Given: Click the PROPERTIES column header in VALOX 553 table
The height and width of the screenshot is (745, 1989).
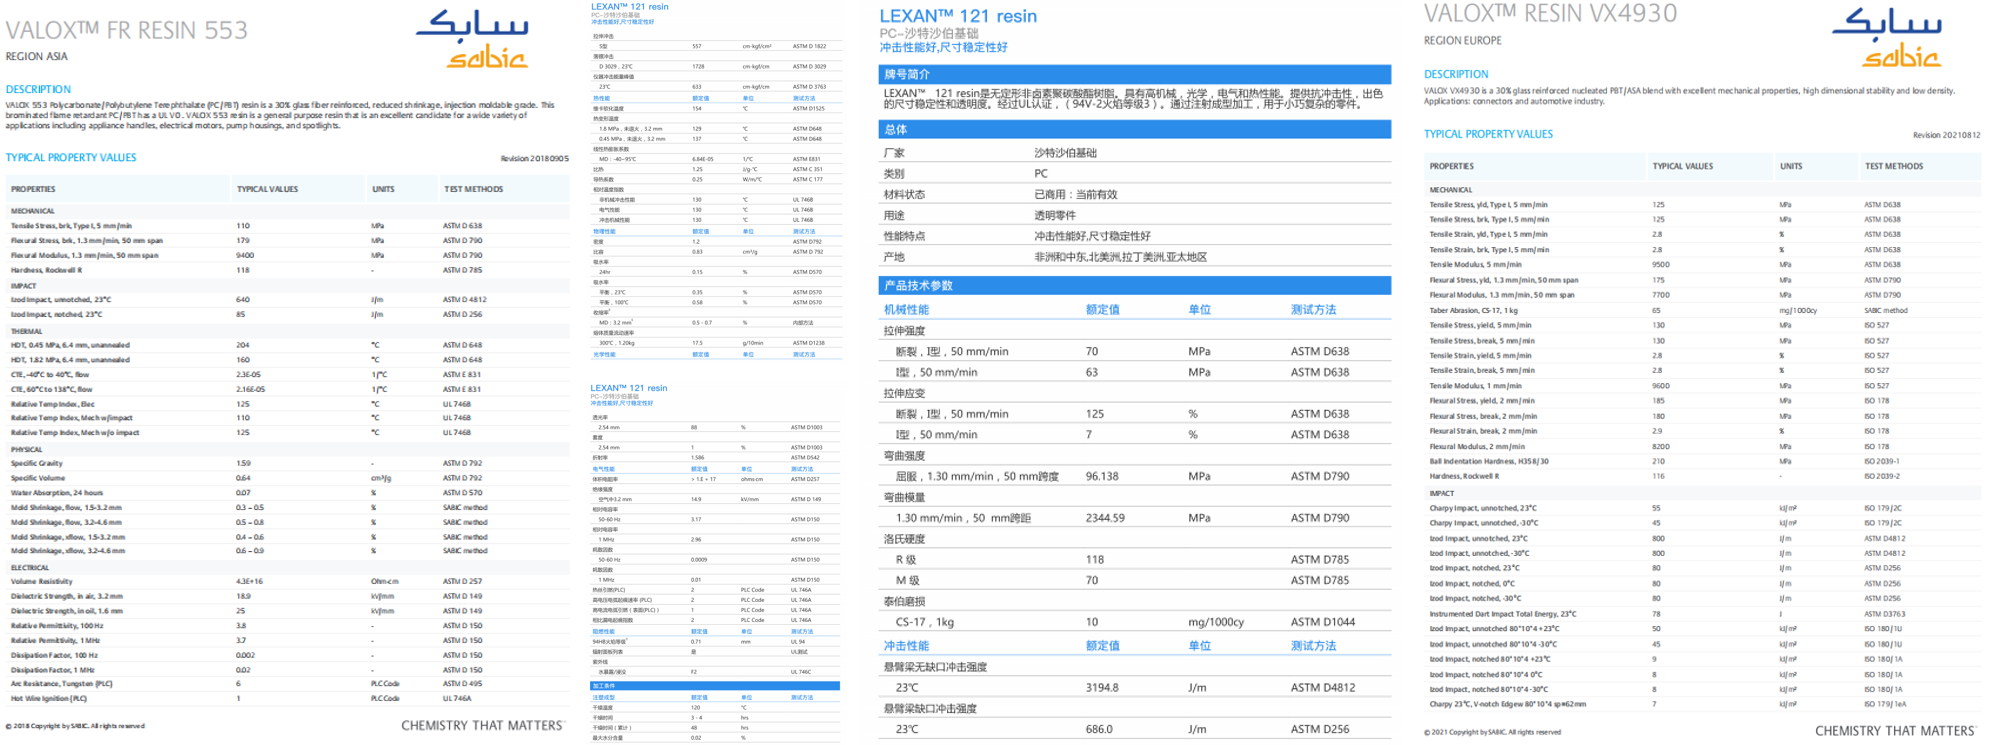Looking at the screenshot, I should [x=33, y=189].
